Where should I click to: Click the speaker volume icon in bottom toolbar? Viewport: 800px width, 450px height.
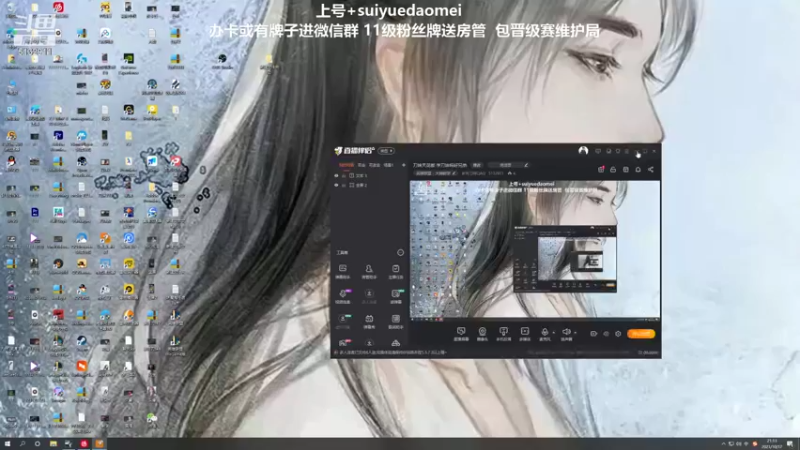566,333
